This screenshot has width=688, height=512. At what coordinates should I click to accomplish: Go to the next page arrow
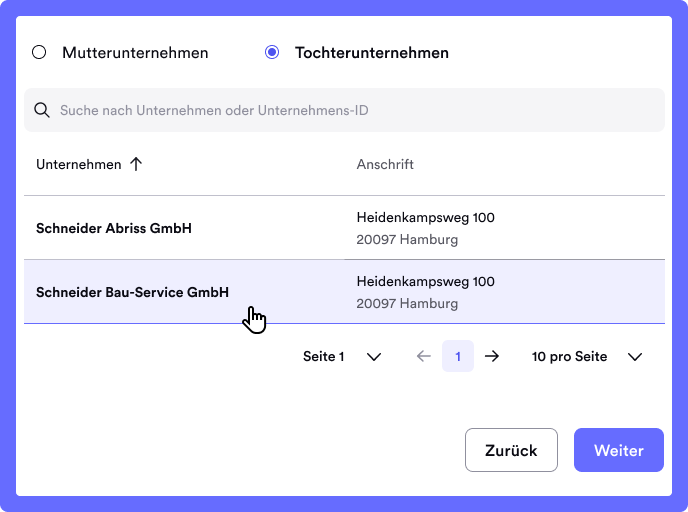492,356
